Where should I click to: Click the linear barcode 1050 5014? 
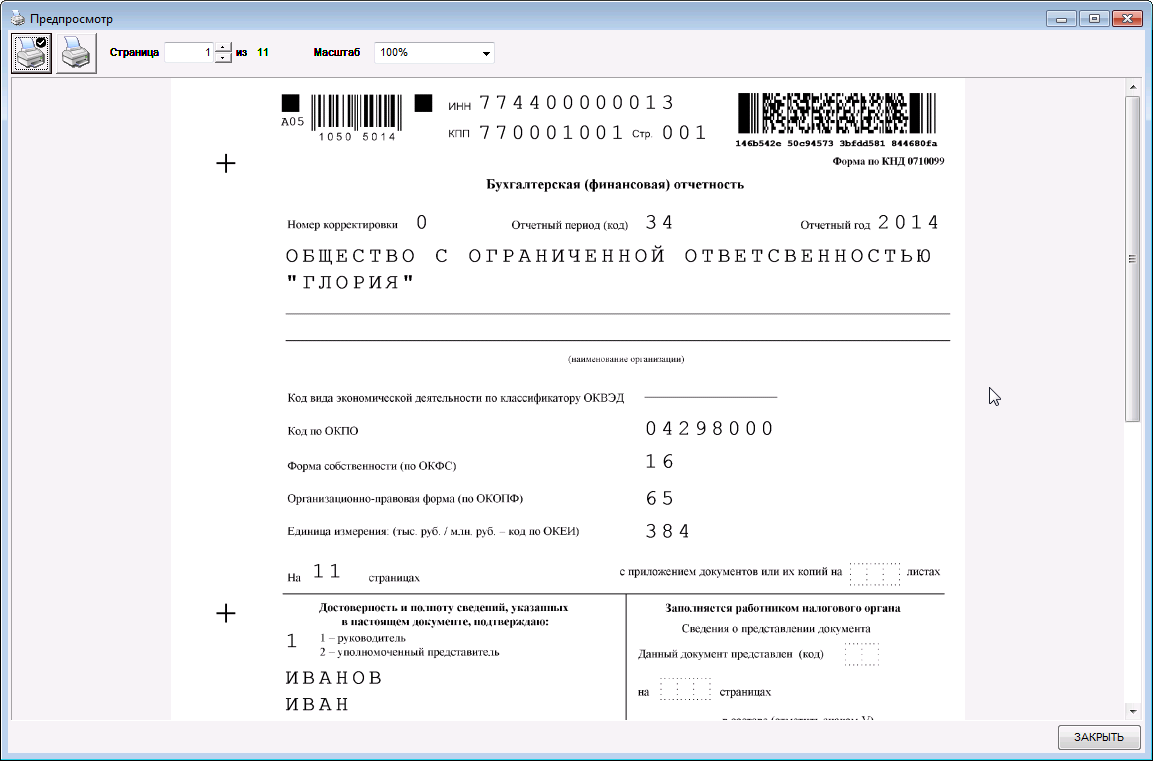click(357, 118)
